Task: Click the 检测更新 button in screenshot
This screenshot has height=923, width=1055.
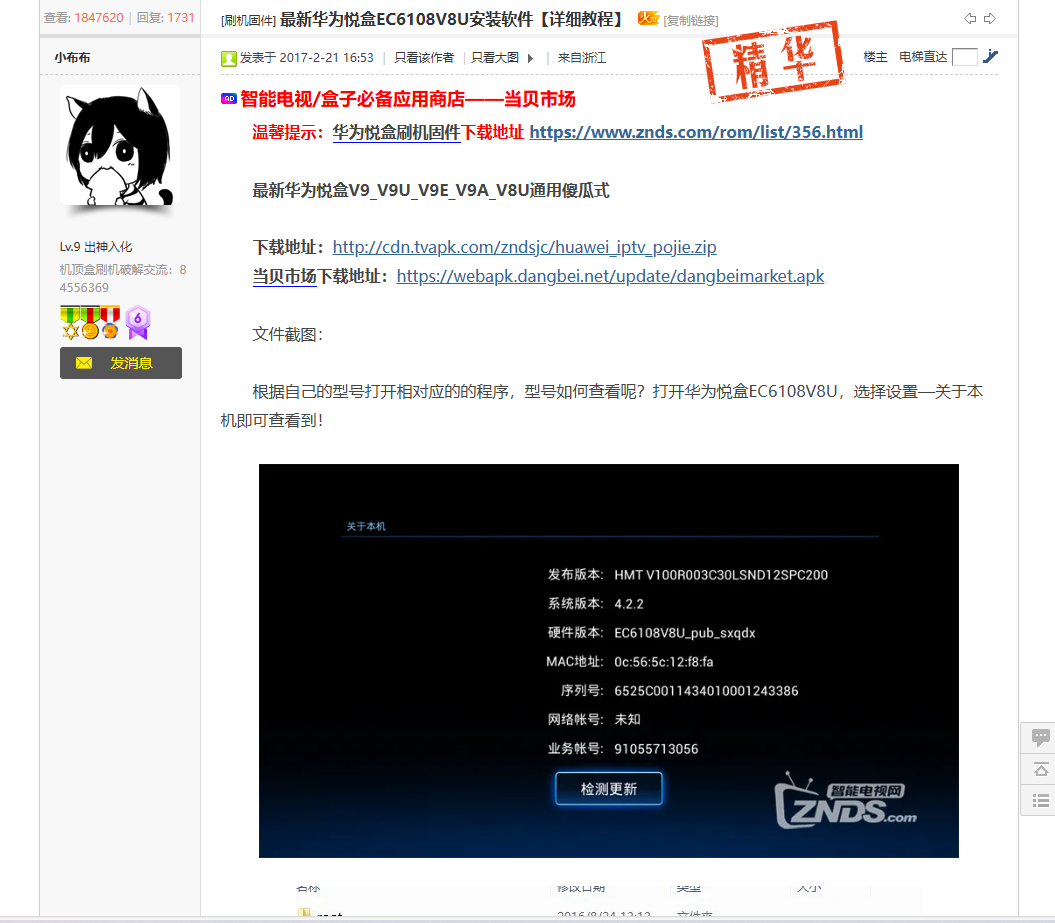Action: coord(608,788)
